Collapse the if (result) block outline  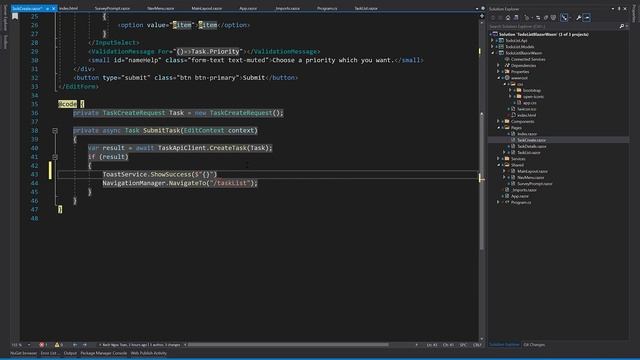[55, 157]
